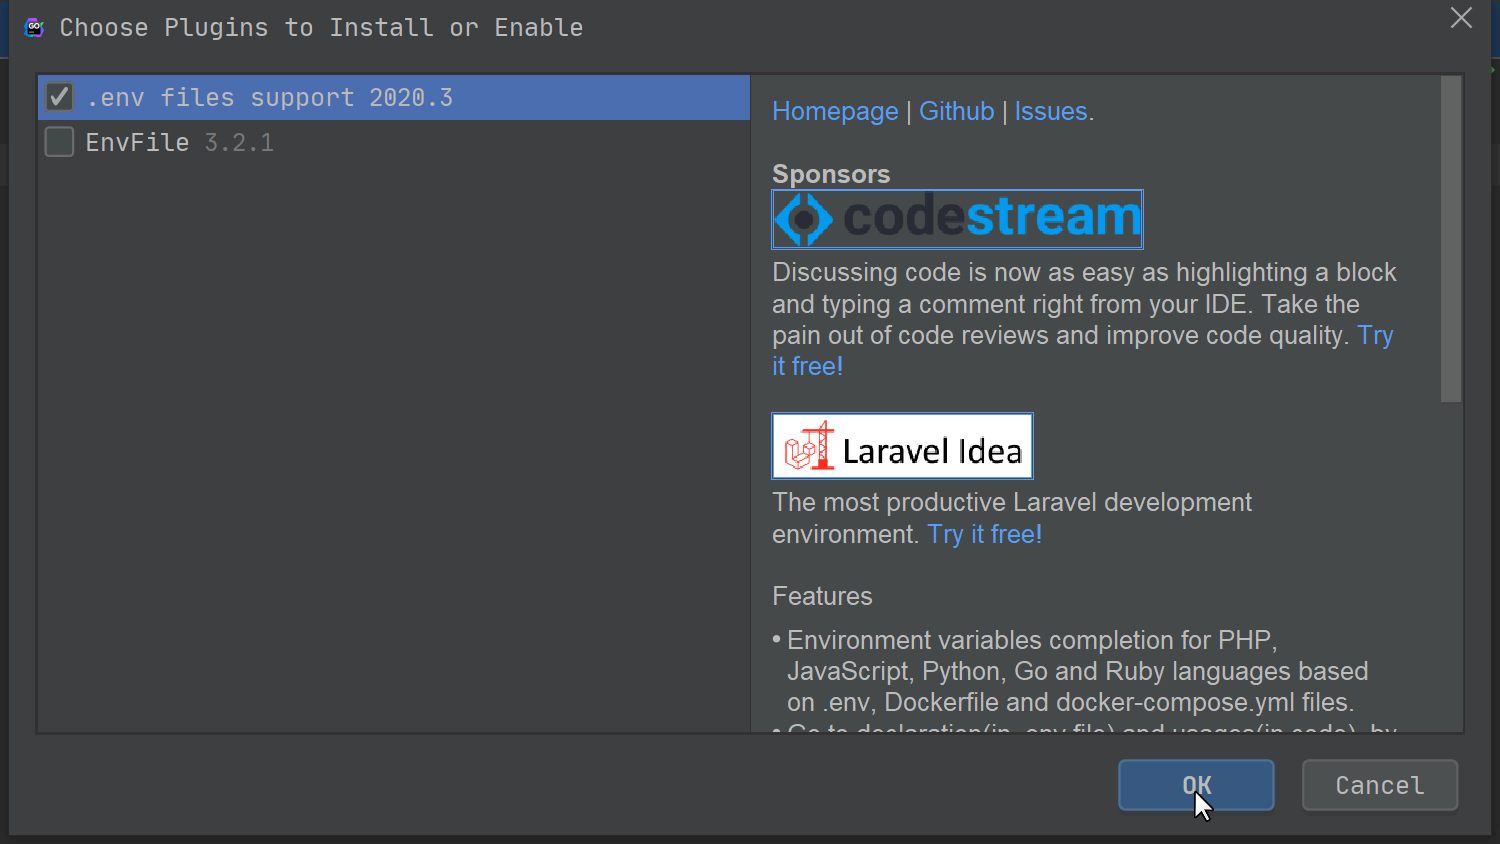
Task: Click the Laravel Idea sponsor logo
Action: pyautogui.click(x=902, y=446)
